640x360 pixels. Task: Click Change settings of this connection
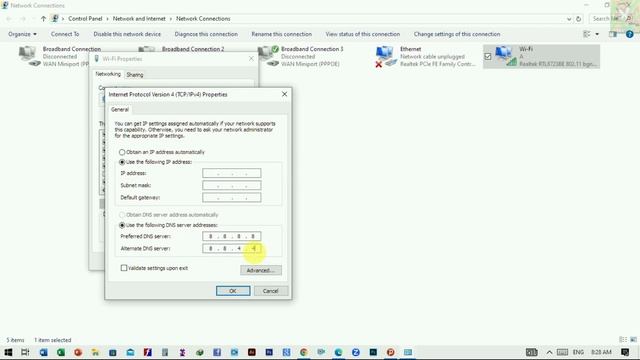(x=457, y=34)
